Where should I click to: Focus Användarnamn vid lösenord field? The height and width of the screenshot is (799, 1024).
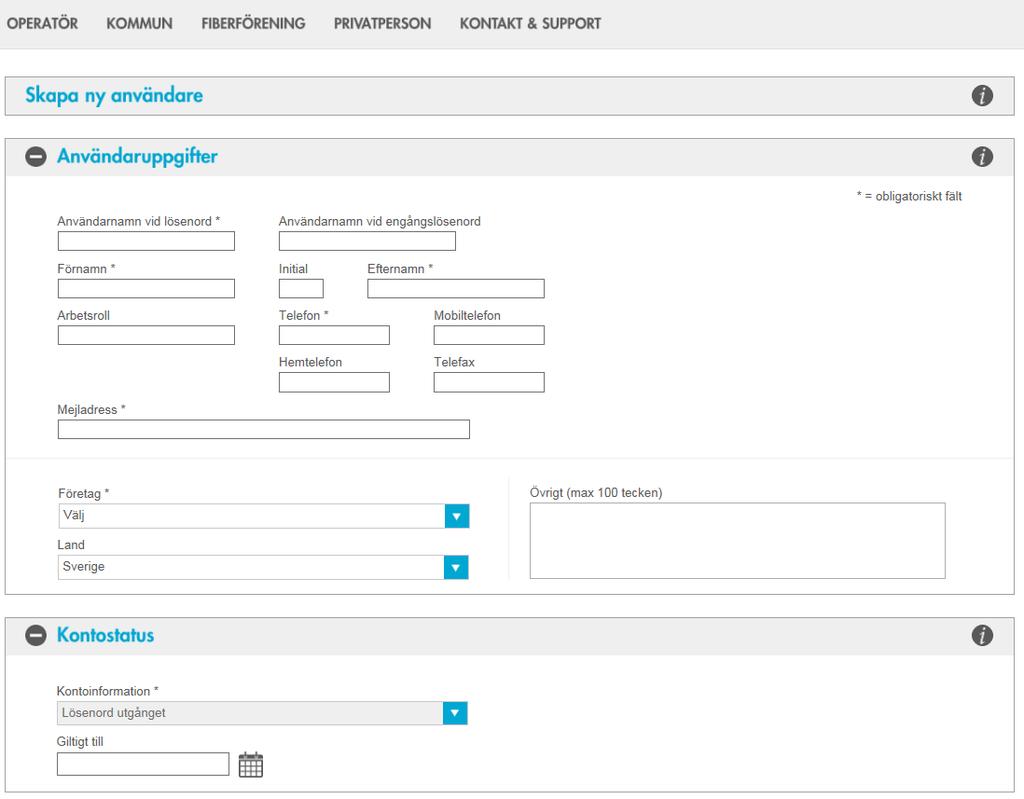(x=146, y=241)
